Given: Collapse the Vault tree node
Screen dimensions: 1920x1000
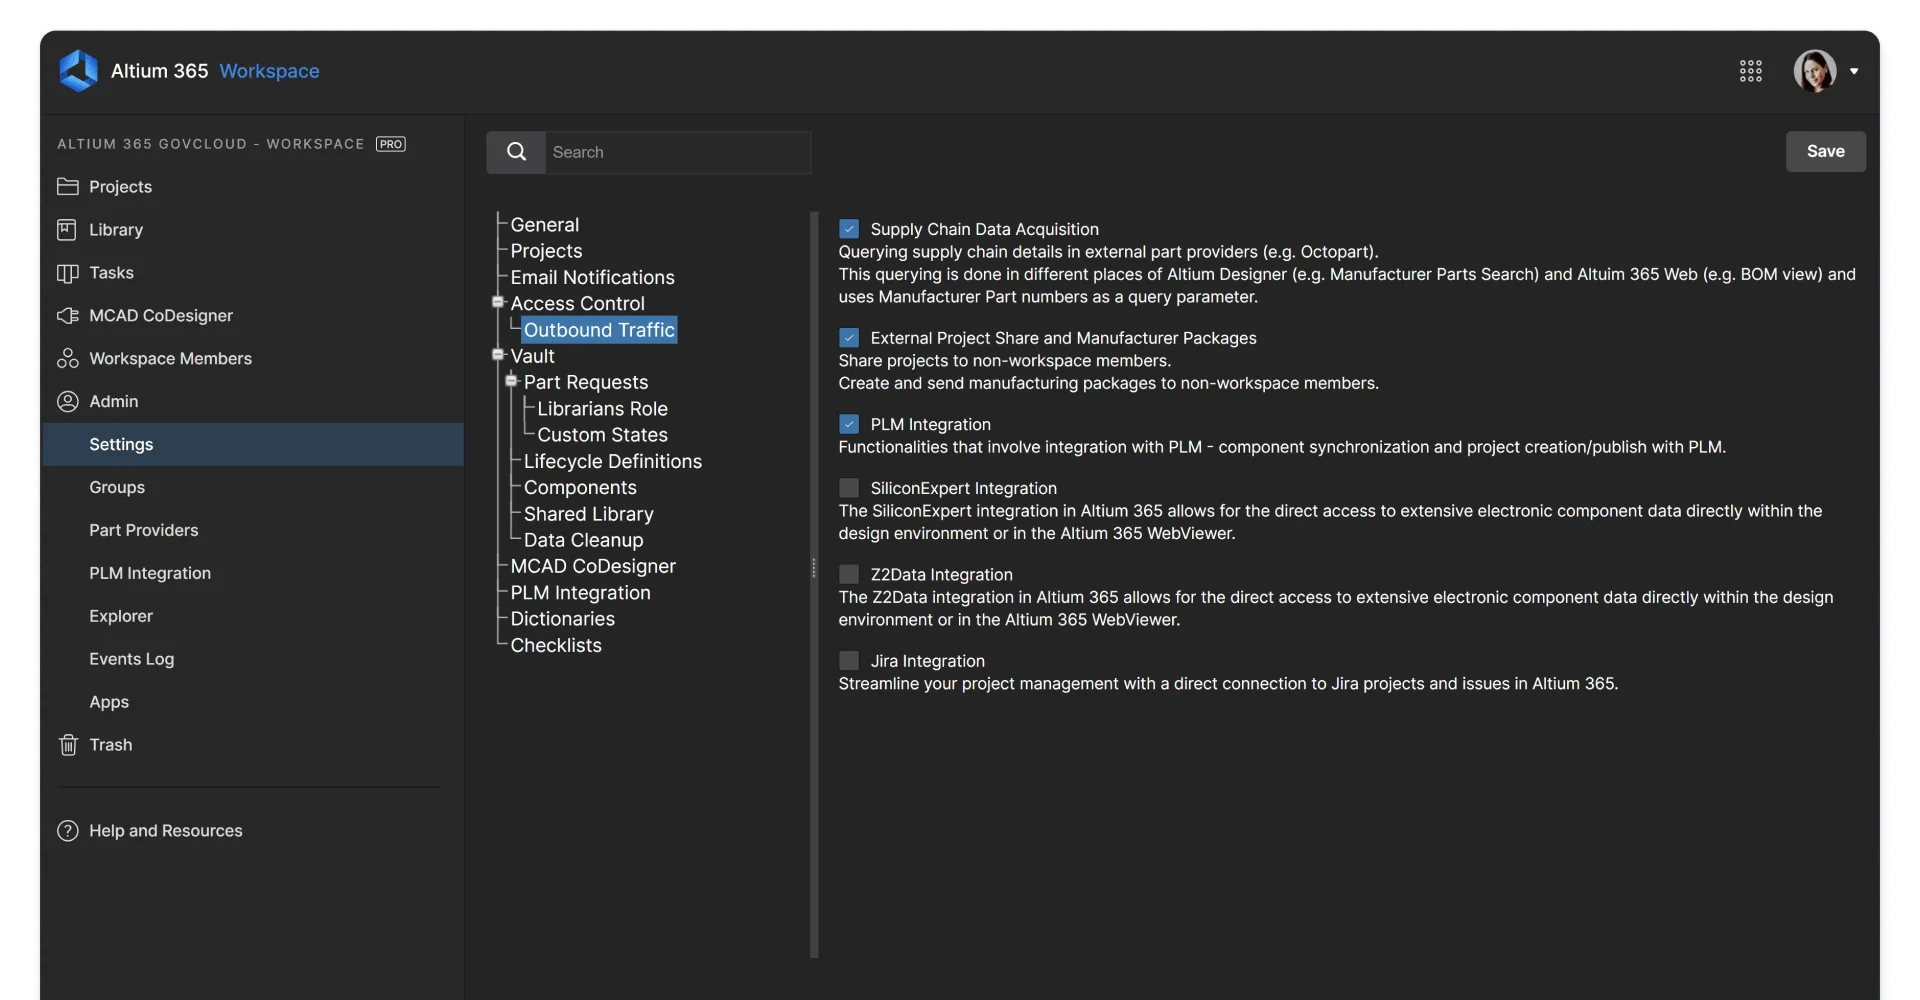Looking at the screenshot, I should [x=498, y=354].
